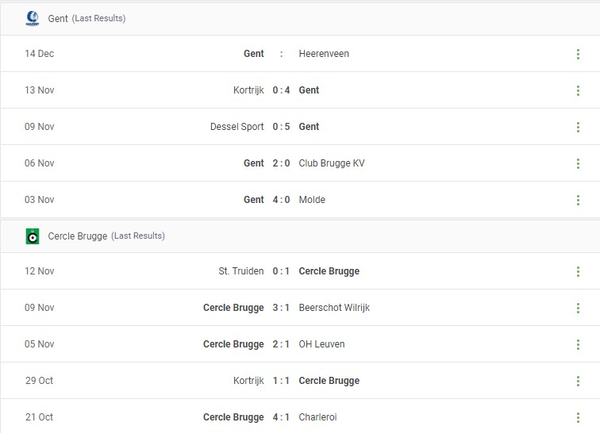600x433 pixels.
Task: Open three-dot menu for Kortrijk 0:4 Gent
Action: [578, 90]
